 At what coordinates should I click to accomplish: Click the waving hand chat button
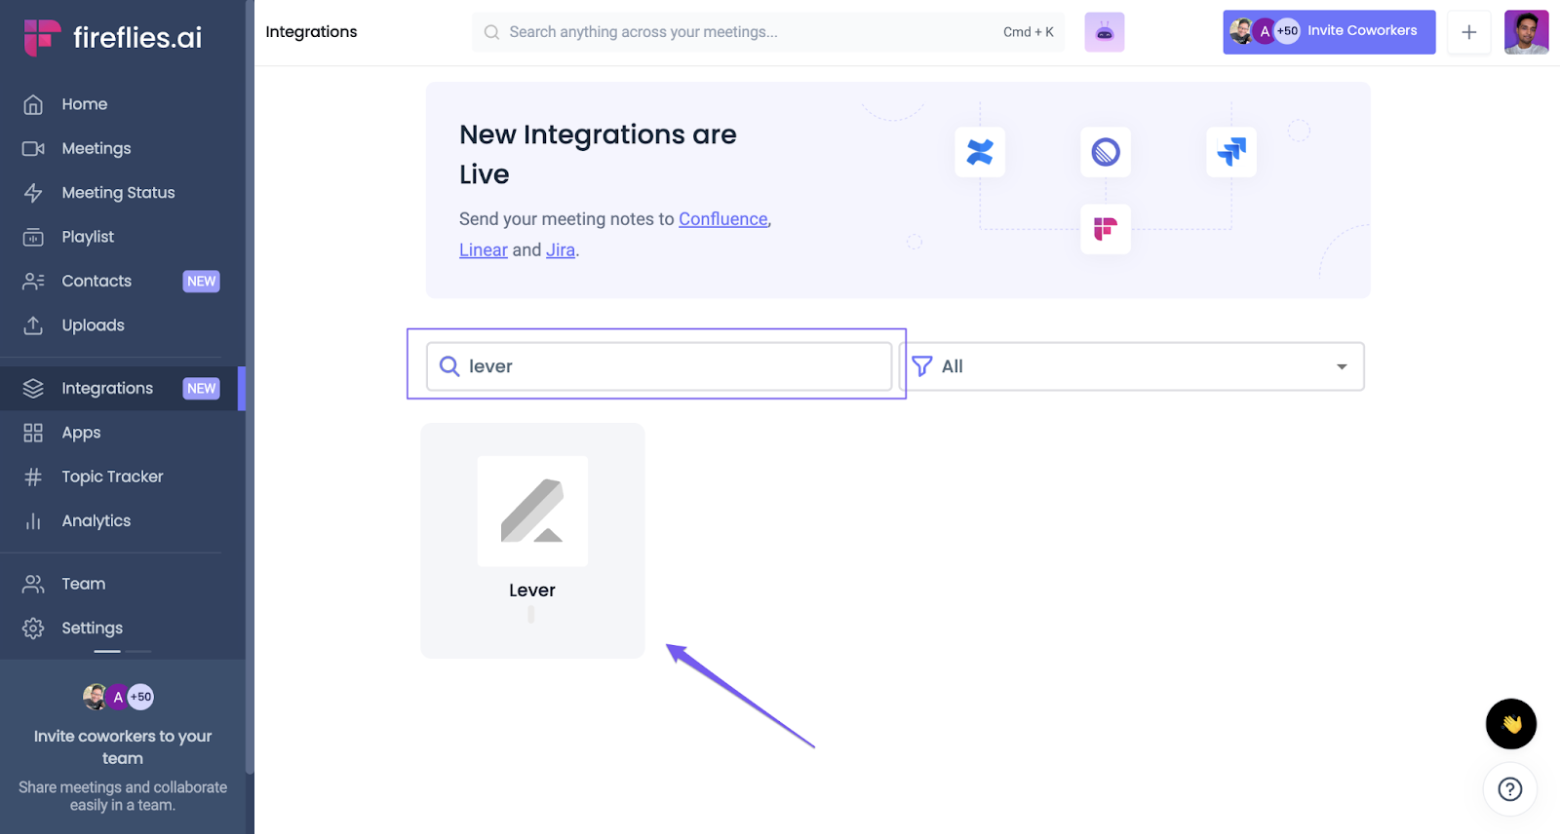(1510, 723)
